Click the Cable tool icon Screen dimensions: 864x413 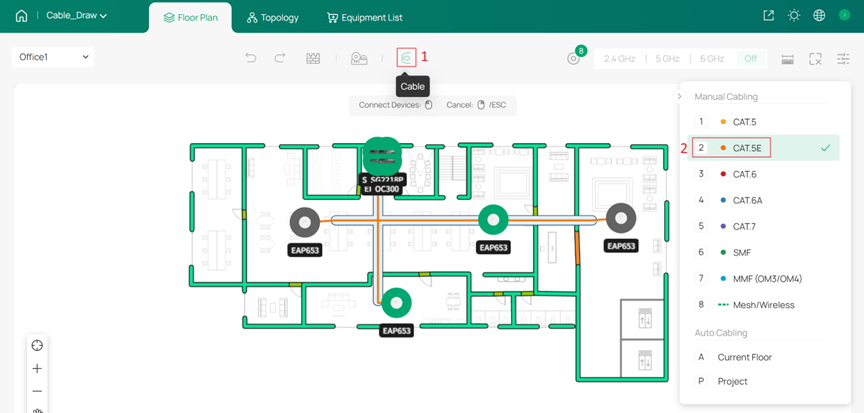[x=406, y=58]
